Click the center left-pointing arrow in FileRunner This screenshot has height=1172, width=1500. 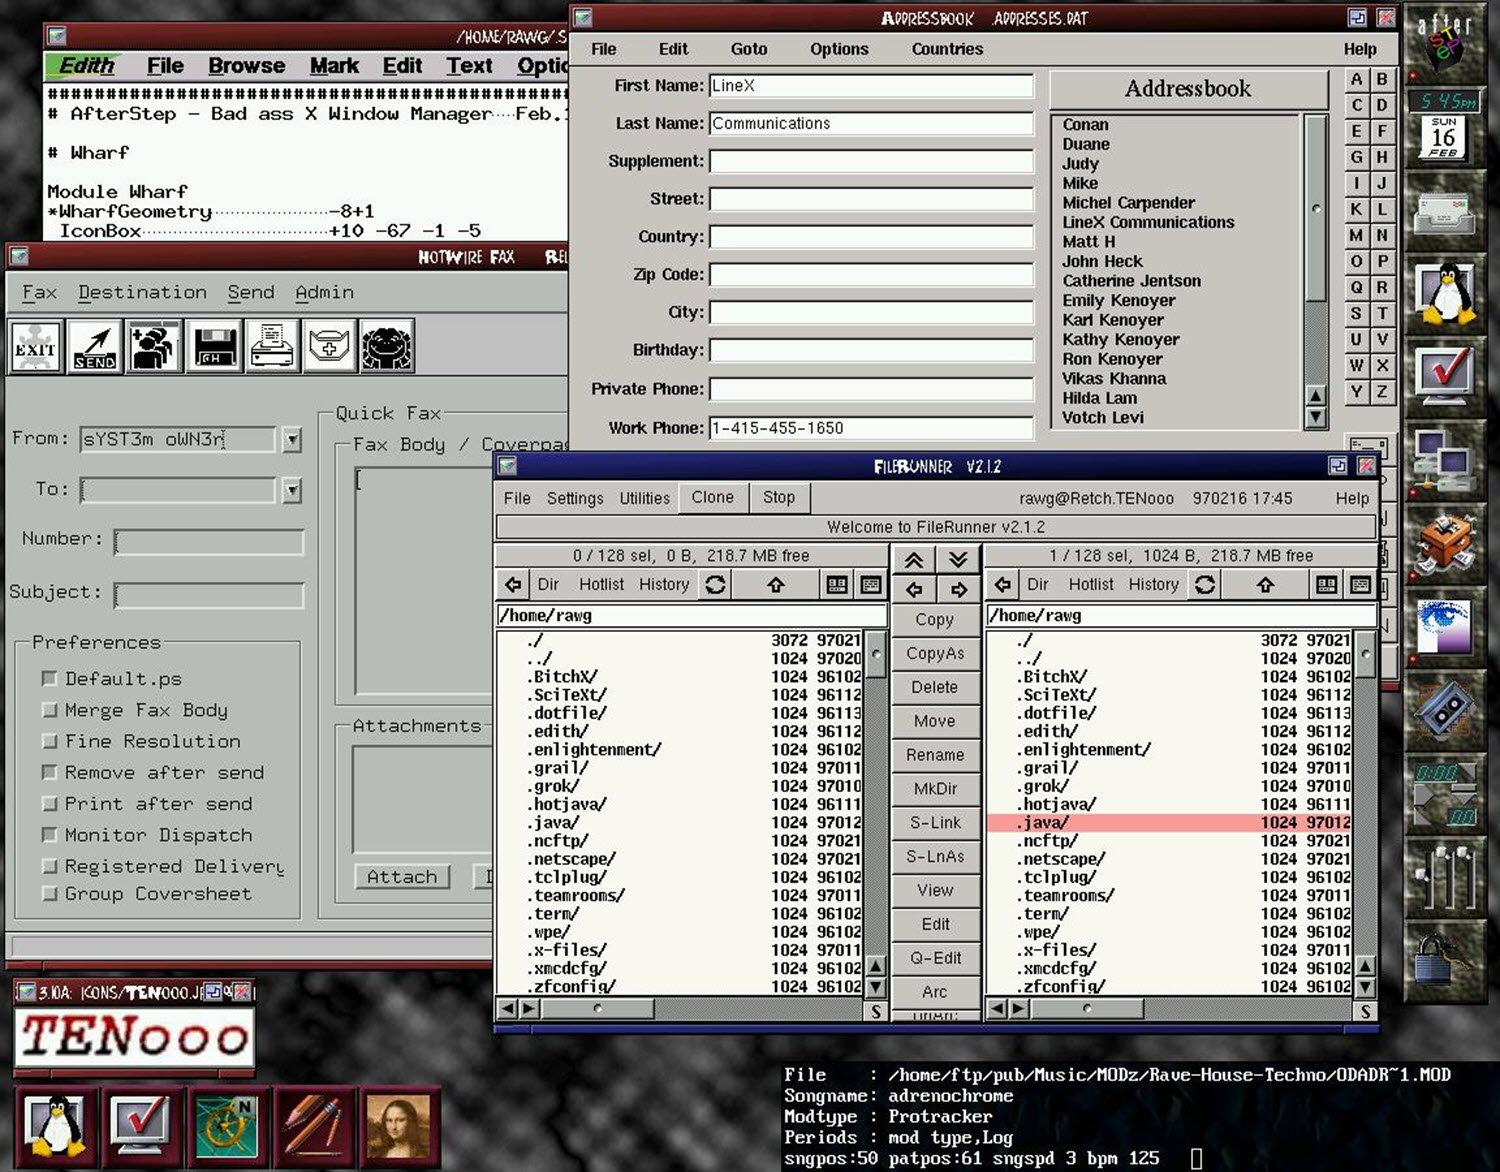914,589
